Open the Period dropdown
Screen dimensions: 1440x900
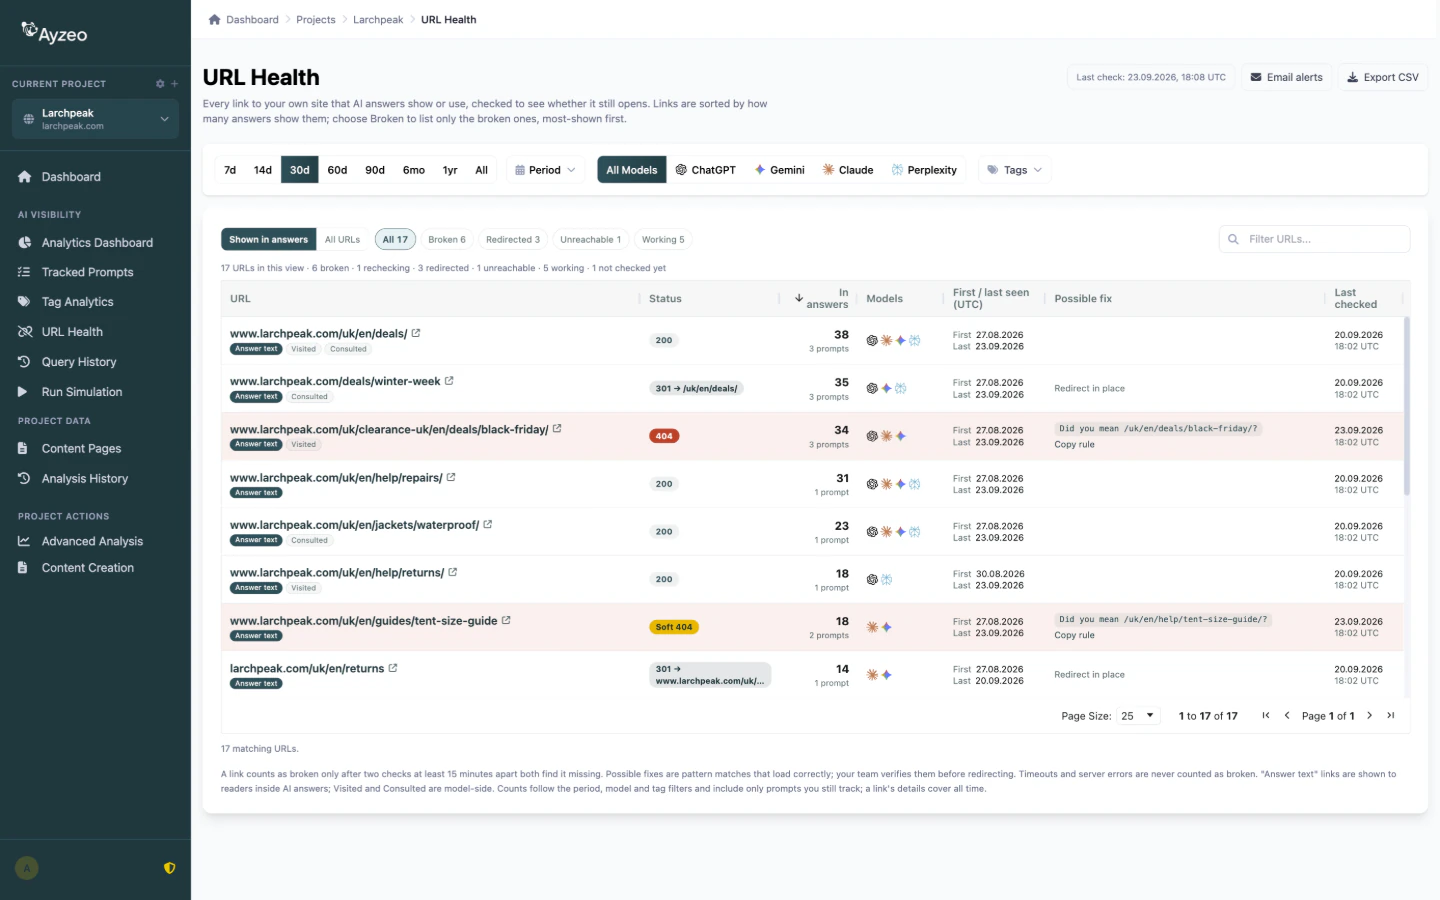point(545,170)
